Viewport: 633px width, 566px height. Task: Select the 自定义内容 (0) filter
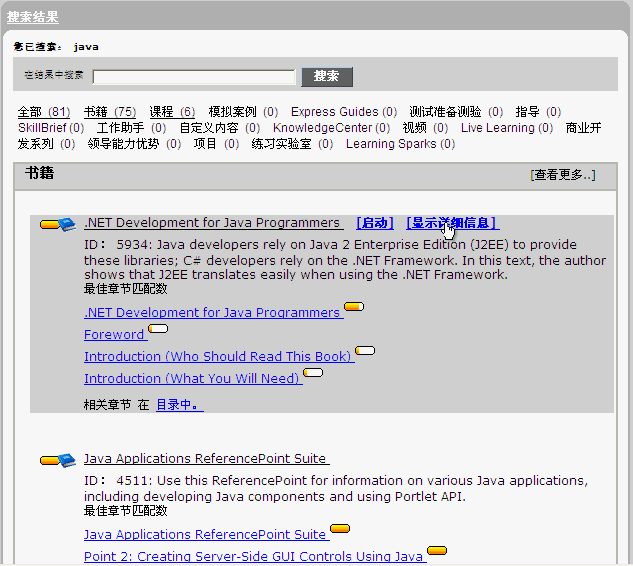click(x=220, y=128)
